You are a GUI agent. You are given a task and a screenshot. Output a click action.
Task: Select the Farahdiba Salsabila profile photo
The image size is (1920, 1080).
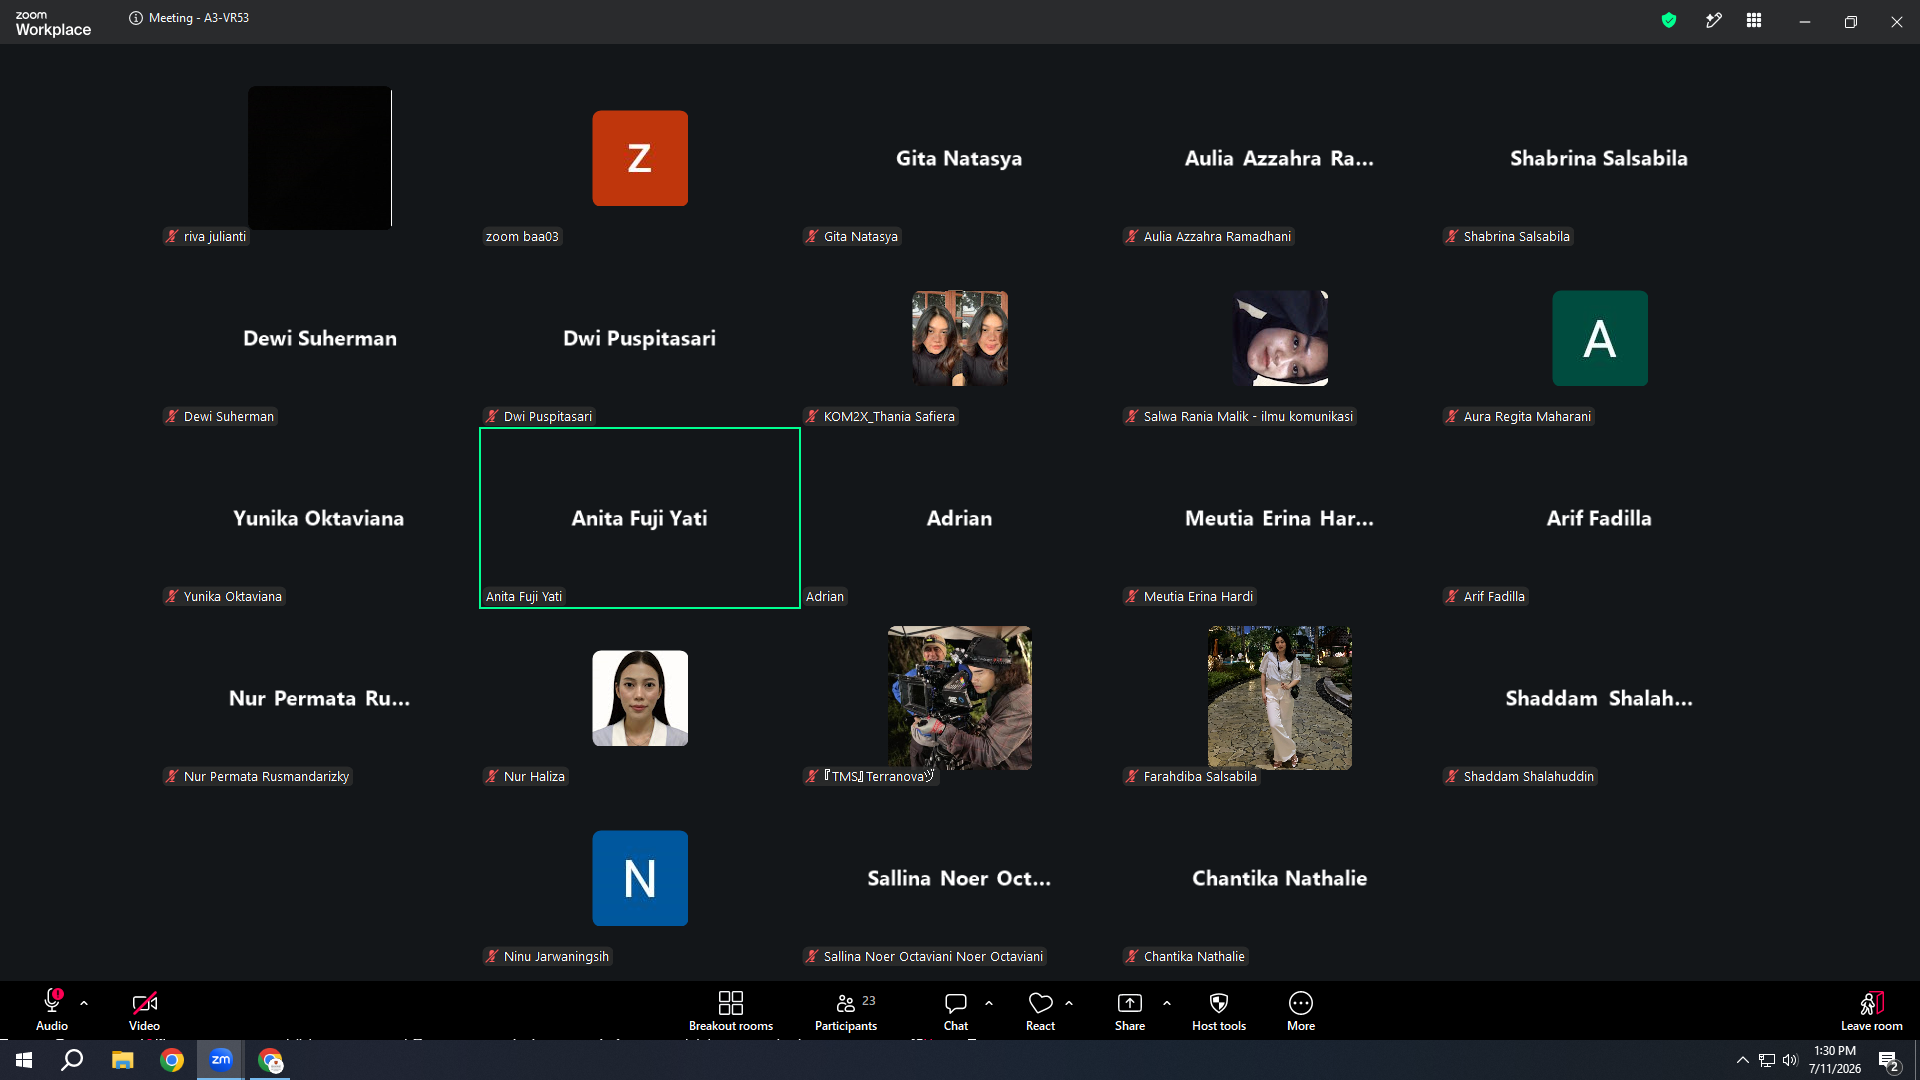1280,698
